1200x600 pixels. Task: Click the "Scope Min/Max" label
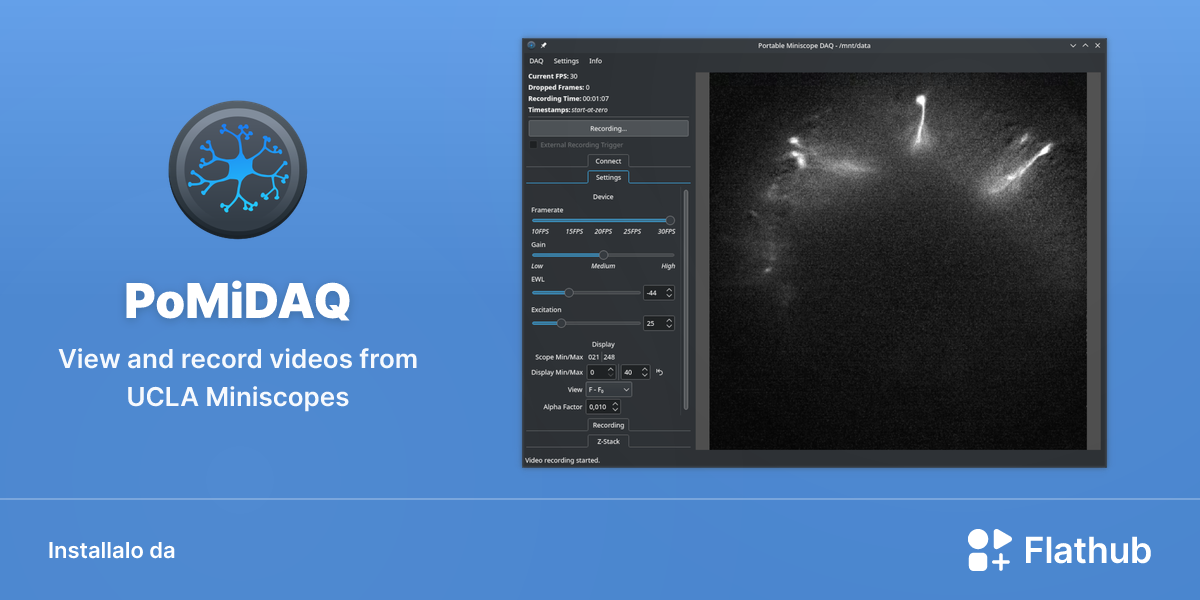(558, 357)
